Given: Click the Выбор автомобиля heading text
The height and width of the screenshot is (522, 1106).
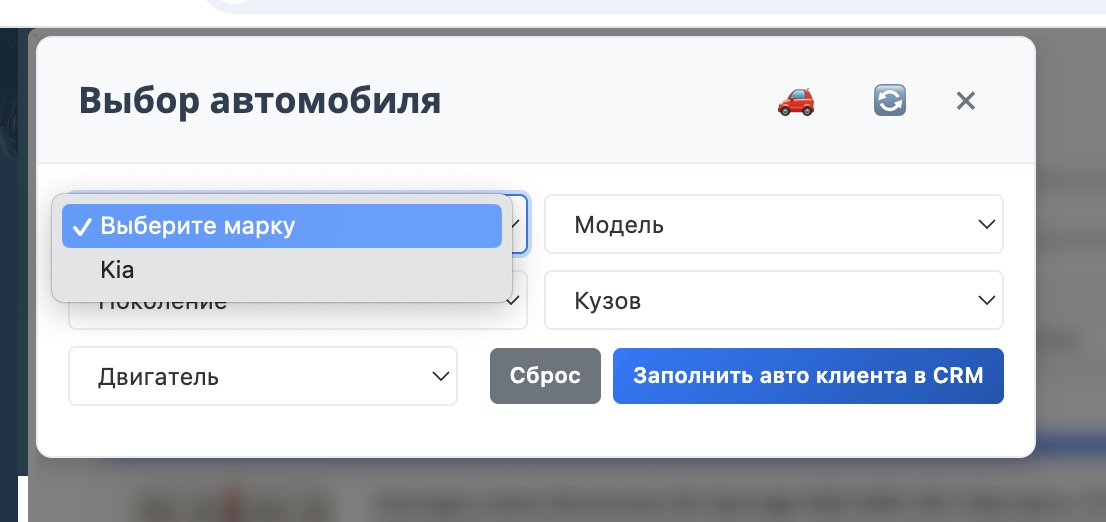Looking at the screenshot, I should (260, 101).
